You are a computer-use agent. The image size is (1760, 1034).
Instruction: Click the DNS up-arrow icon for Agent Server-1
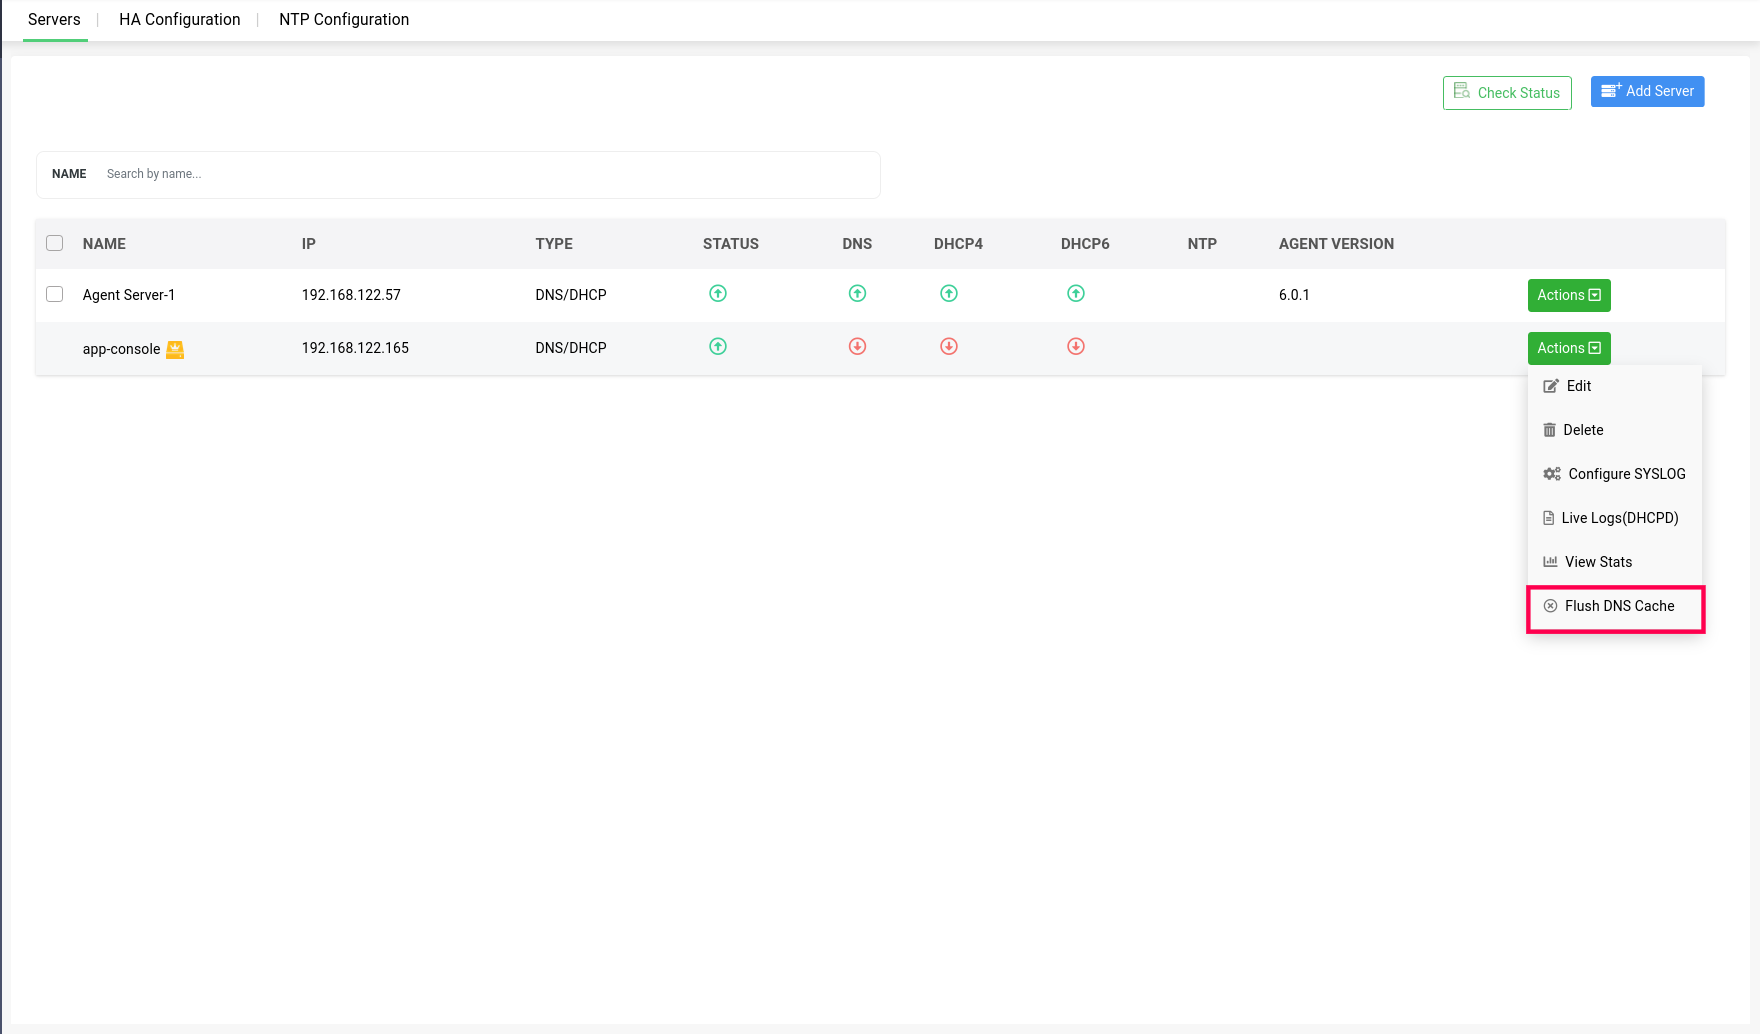tap(857, 294)
